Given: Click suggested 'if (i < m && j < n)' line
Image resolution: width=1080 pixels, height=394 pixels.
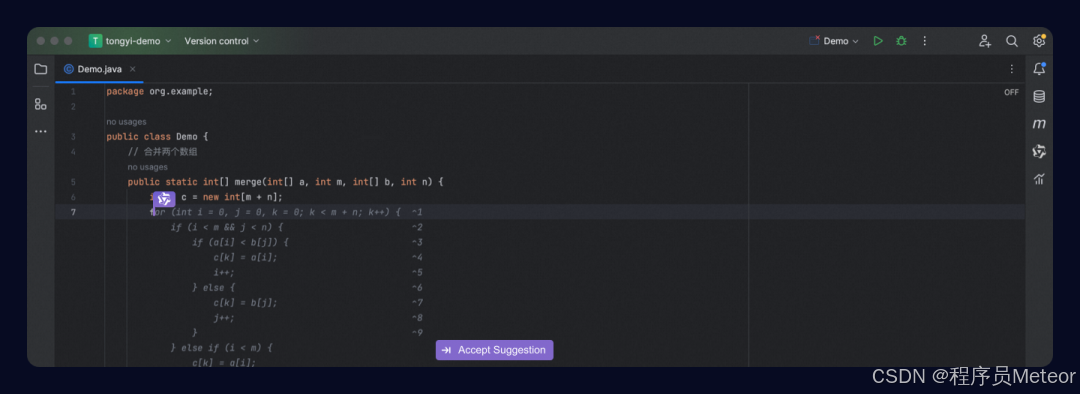Looking at the screenshot, I should [227, 227].
